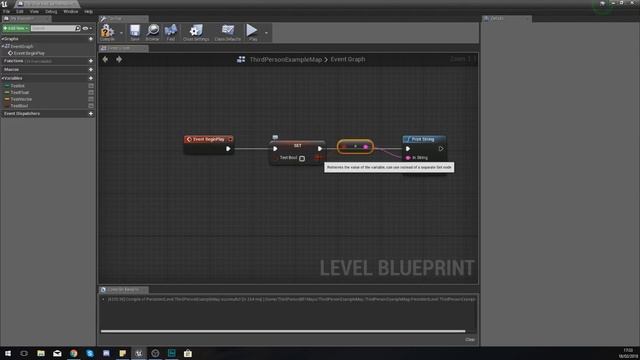Navigate back in the graph history

click(x=105, y=59)
